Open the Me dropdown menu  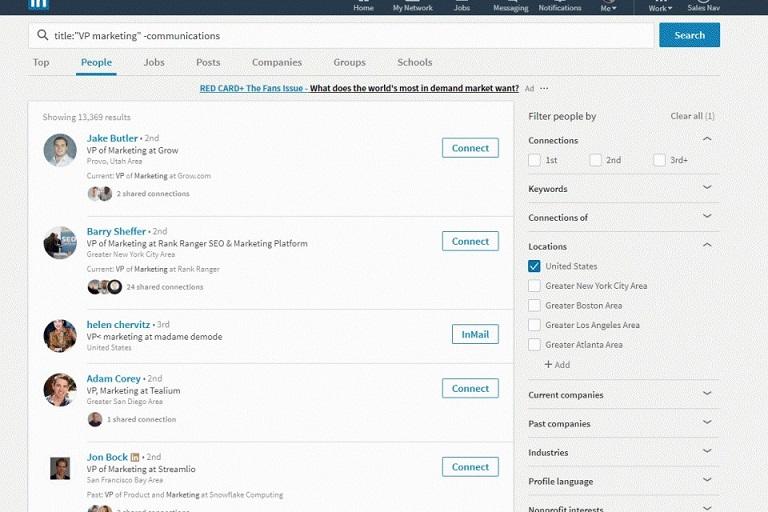click(608, 6)
